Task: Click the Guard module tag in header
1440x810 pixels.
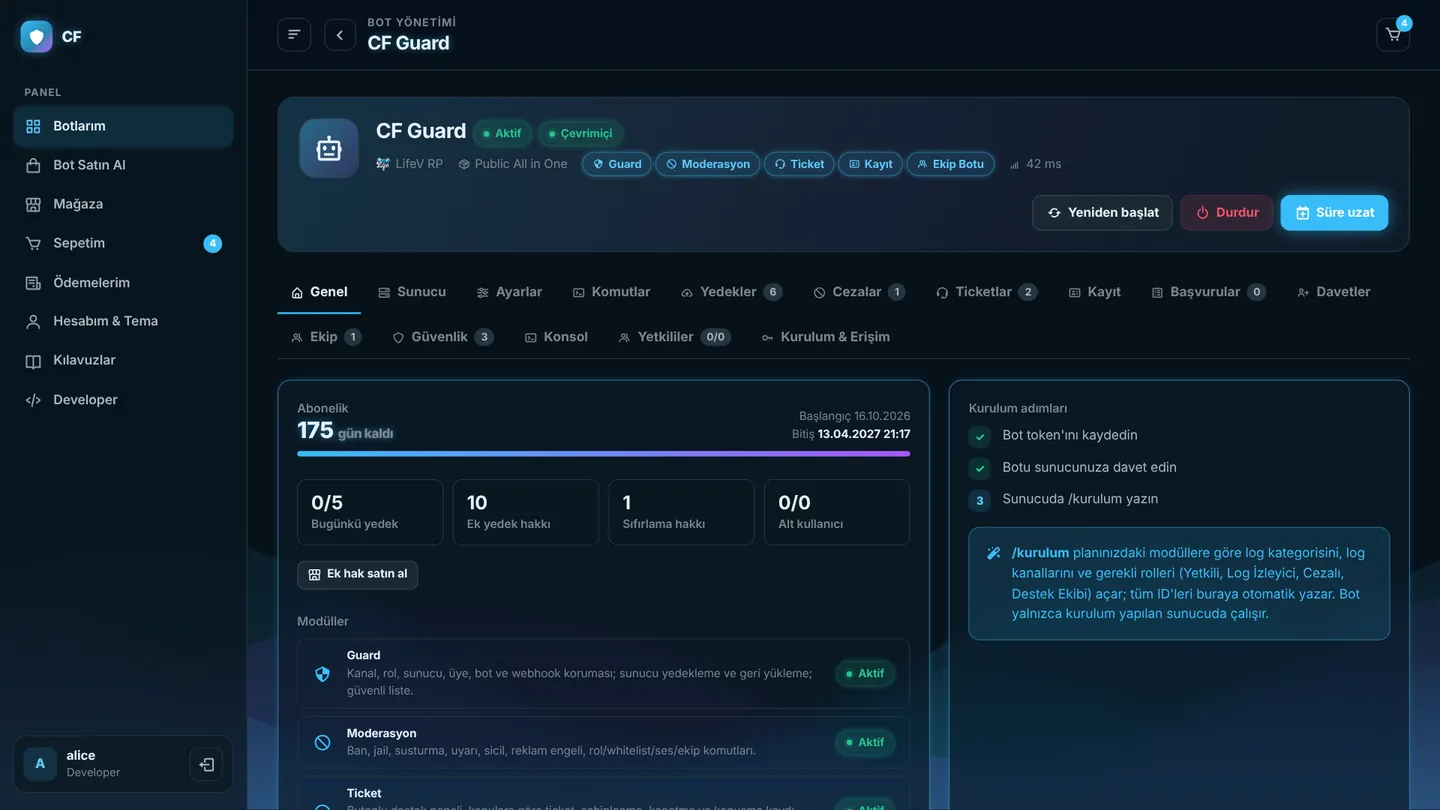Action: (617, 164)
